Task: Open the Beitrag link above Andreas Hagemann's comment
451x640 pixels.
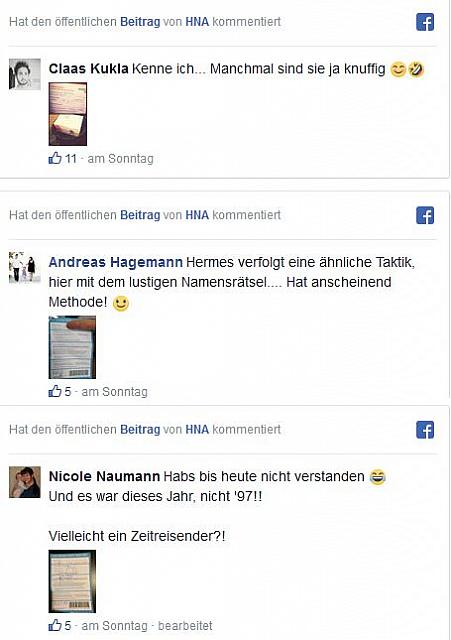Action: tap(140, 215)
